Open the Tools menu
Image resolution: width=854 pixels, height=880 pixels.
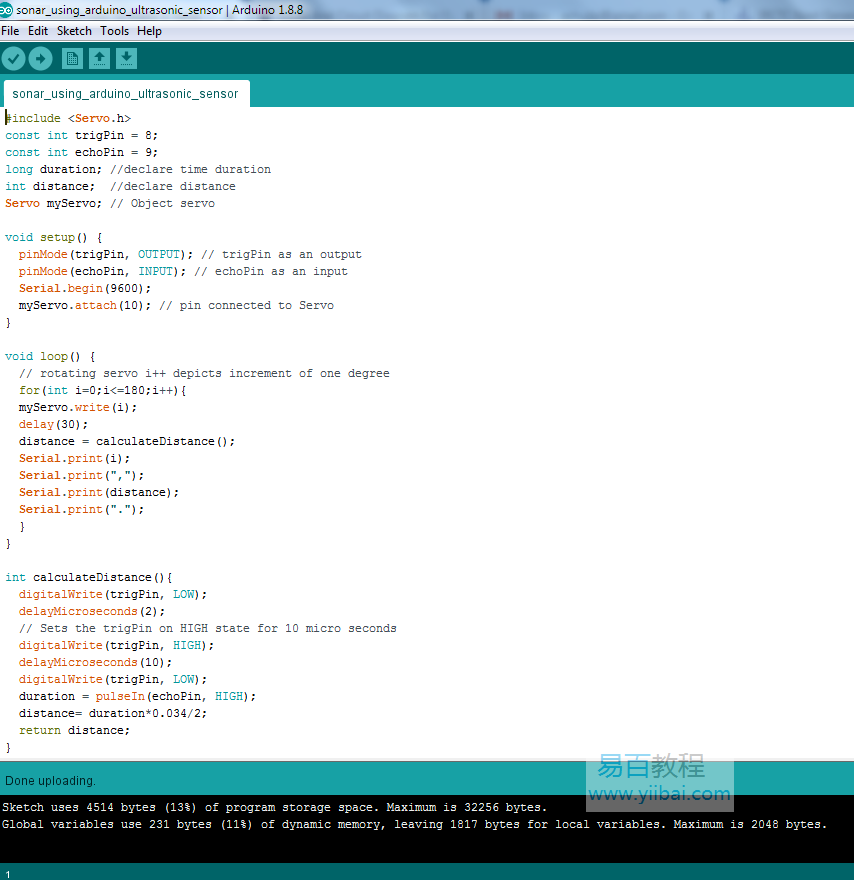click(x=114, y=31)
